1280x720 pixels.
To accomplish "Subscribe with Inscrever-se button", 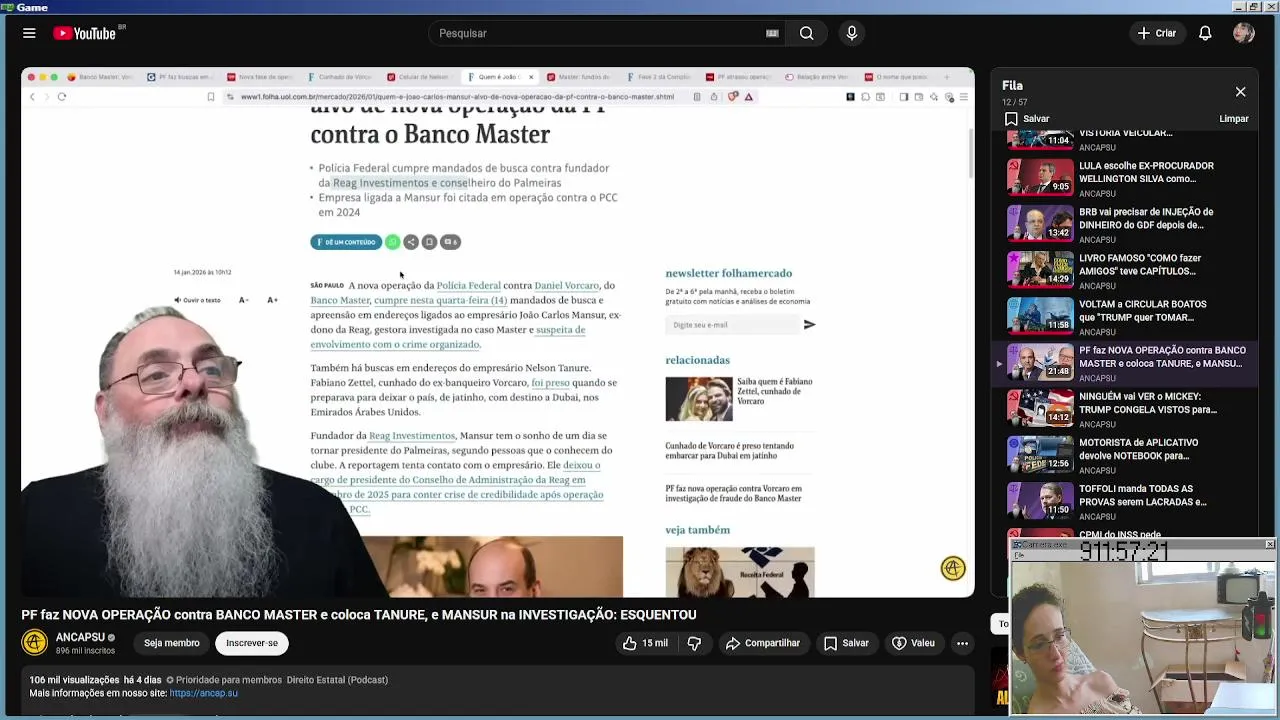I will [x=252, y=643].
